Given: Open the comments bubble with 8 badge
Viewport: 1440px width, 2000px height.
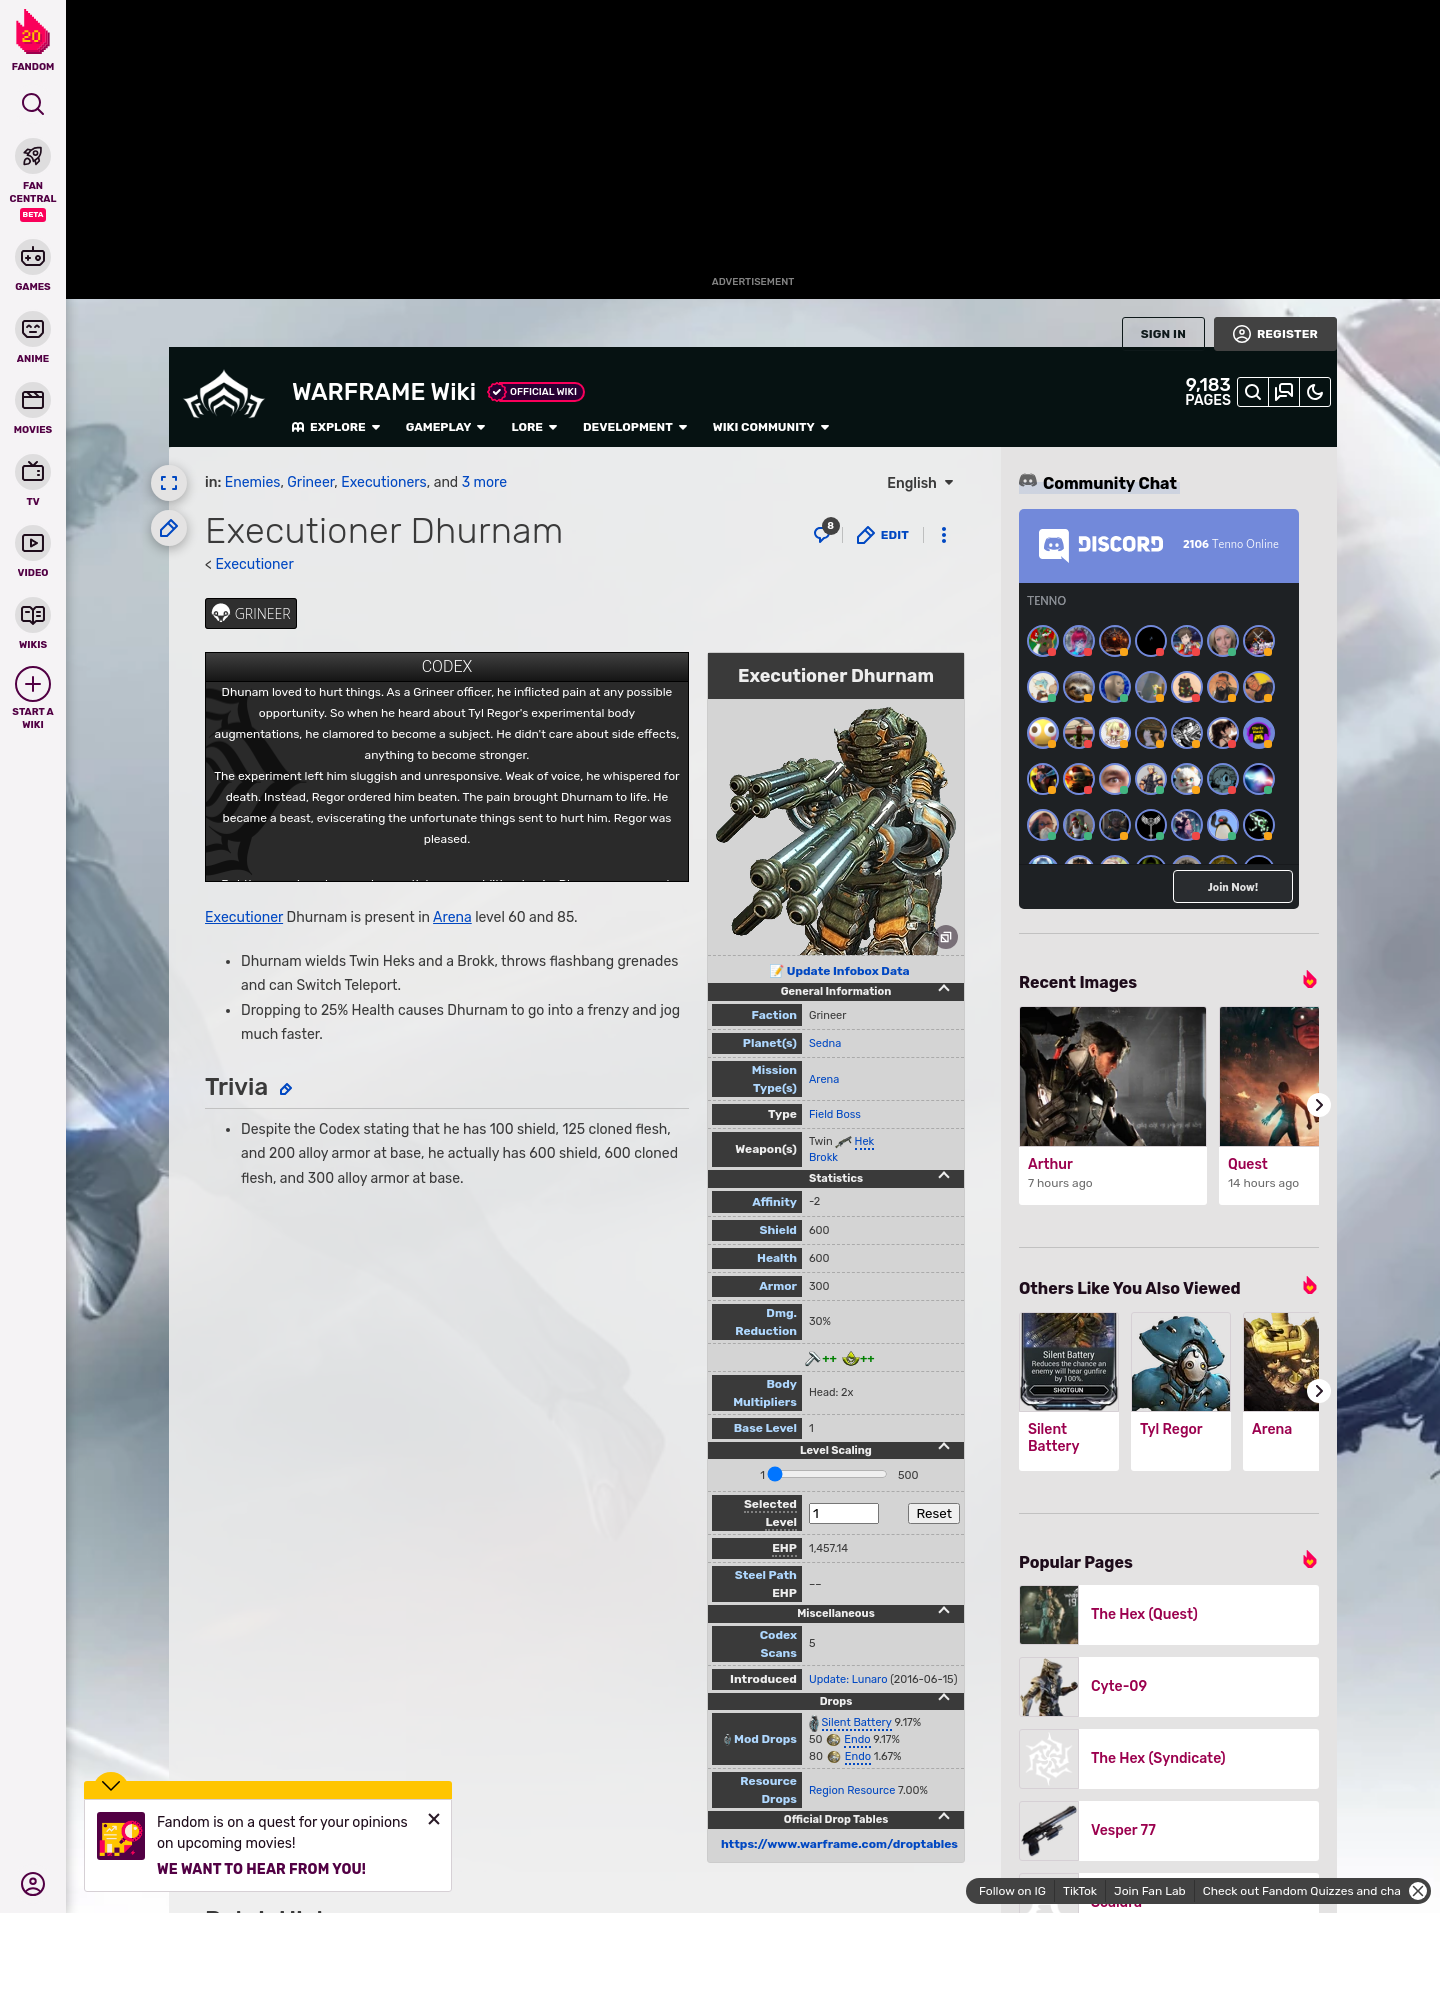Looking at the screenshot, I should coord(823,534).
